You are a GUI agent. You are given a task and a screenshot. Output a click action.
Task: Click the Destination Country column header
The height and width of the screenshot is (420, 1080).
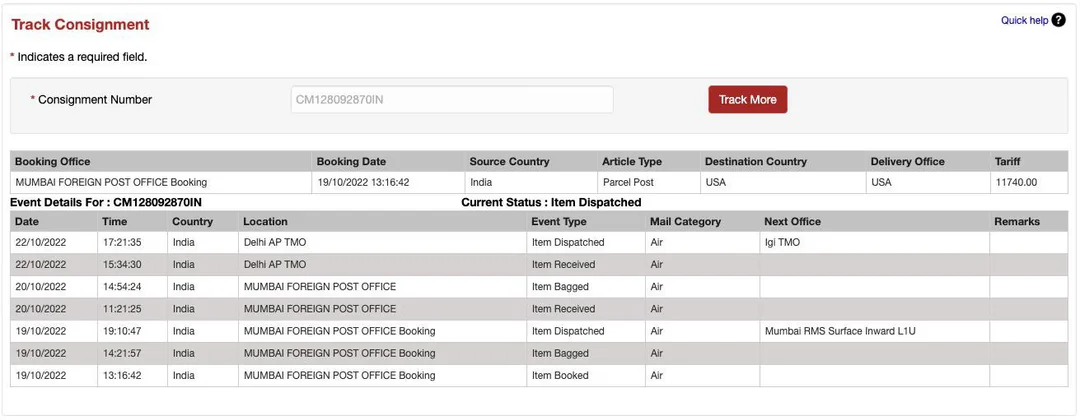pyautogui.click(x=755, y=161)
